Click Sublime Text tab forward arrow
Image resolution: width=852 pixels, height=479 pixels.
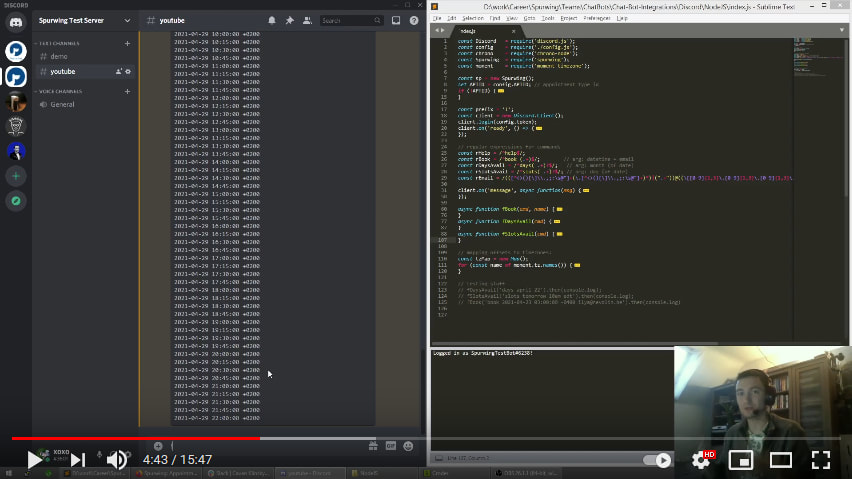(x=442, y=31)
